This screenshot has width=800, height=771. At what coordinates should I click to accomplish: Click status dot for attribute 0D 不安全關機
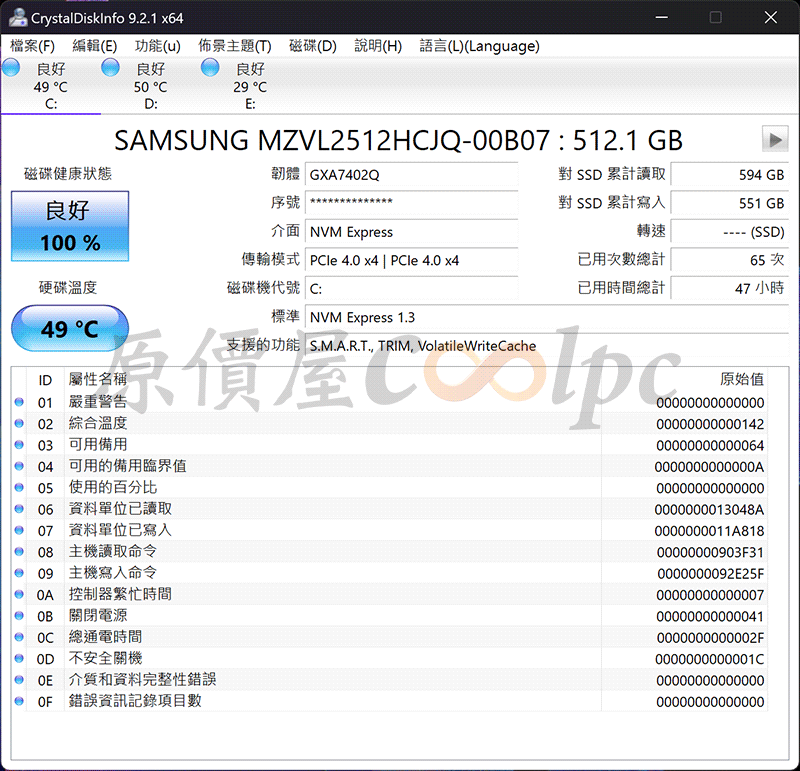click(x=19, y=659)
